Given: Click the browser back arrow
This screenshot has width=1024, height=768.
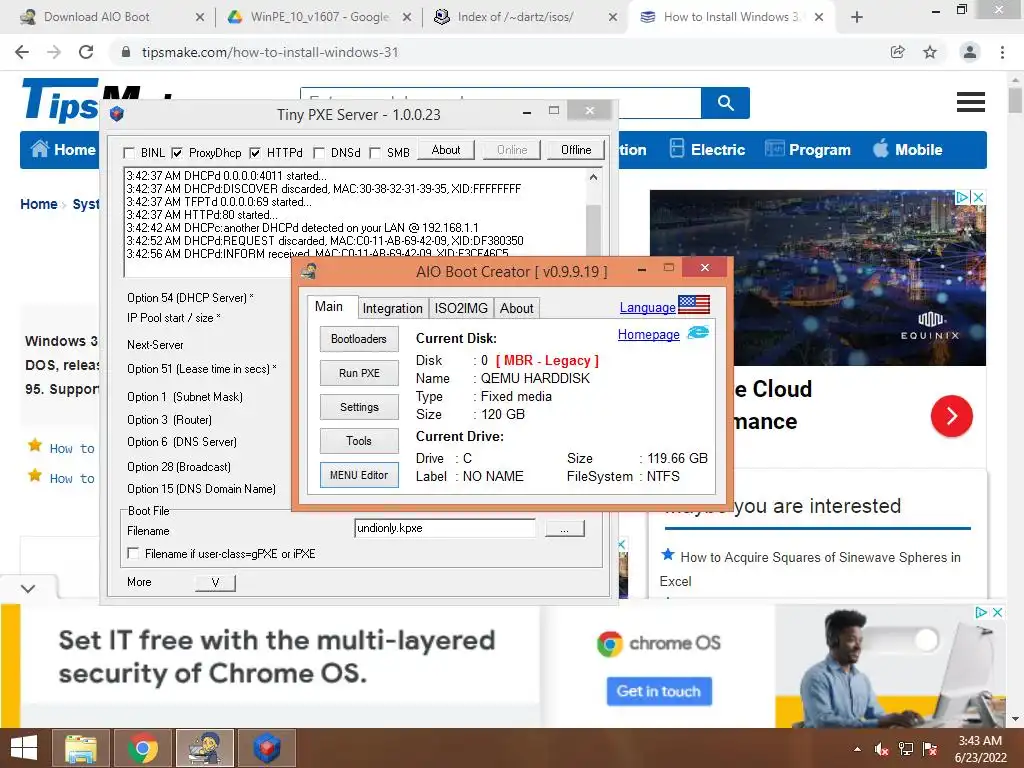Looking at the screenshot, I should (x=22, y=52).
